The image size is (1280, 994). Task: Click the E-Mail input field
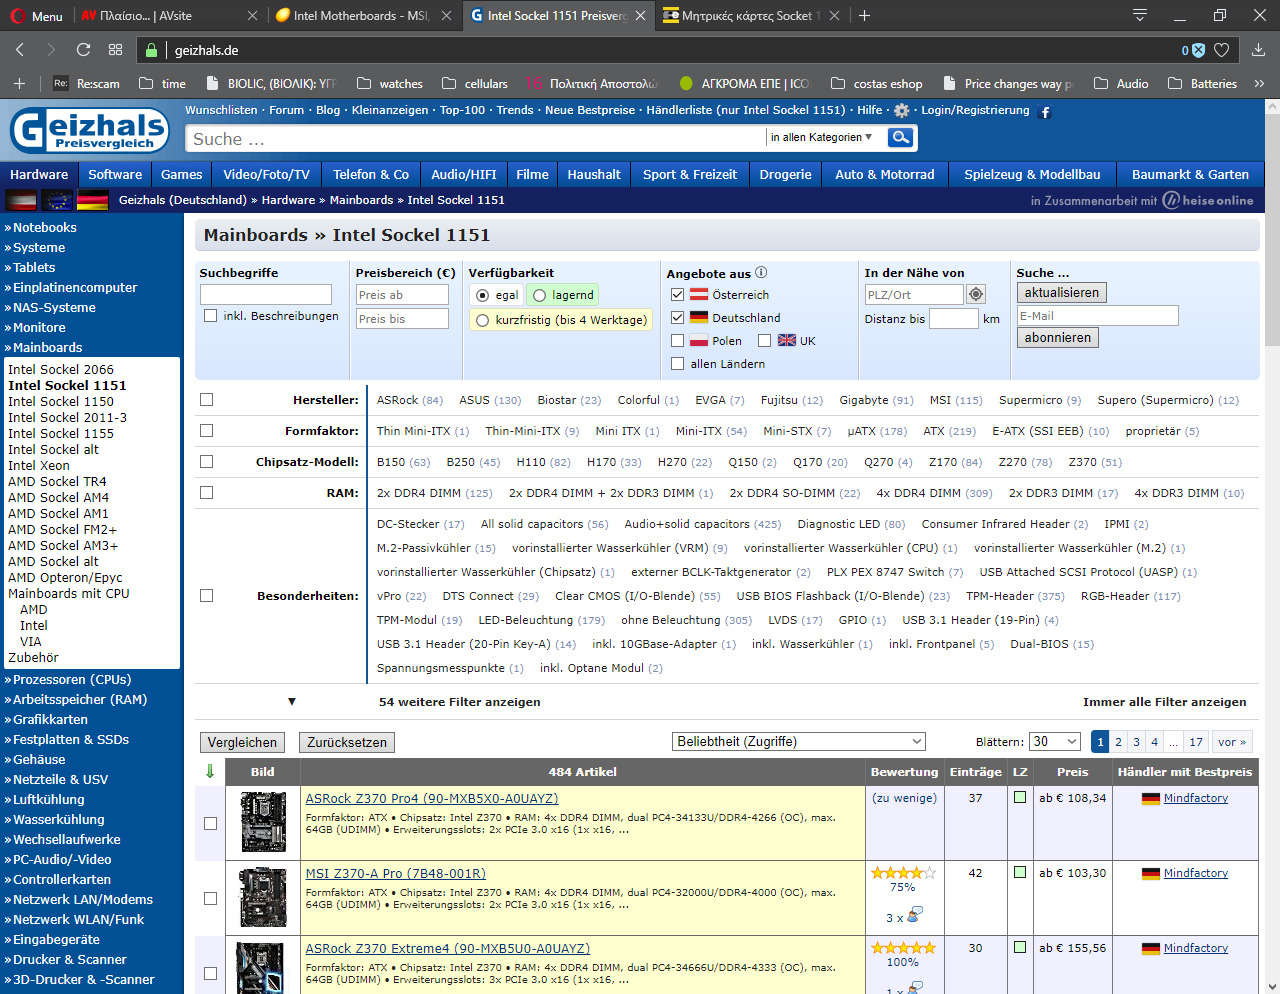tap(1097, 316)
